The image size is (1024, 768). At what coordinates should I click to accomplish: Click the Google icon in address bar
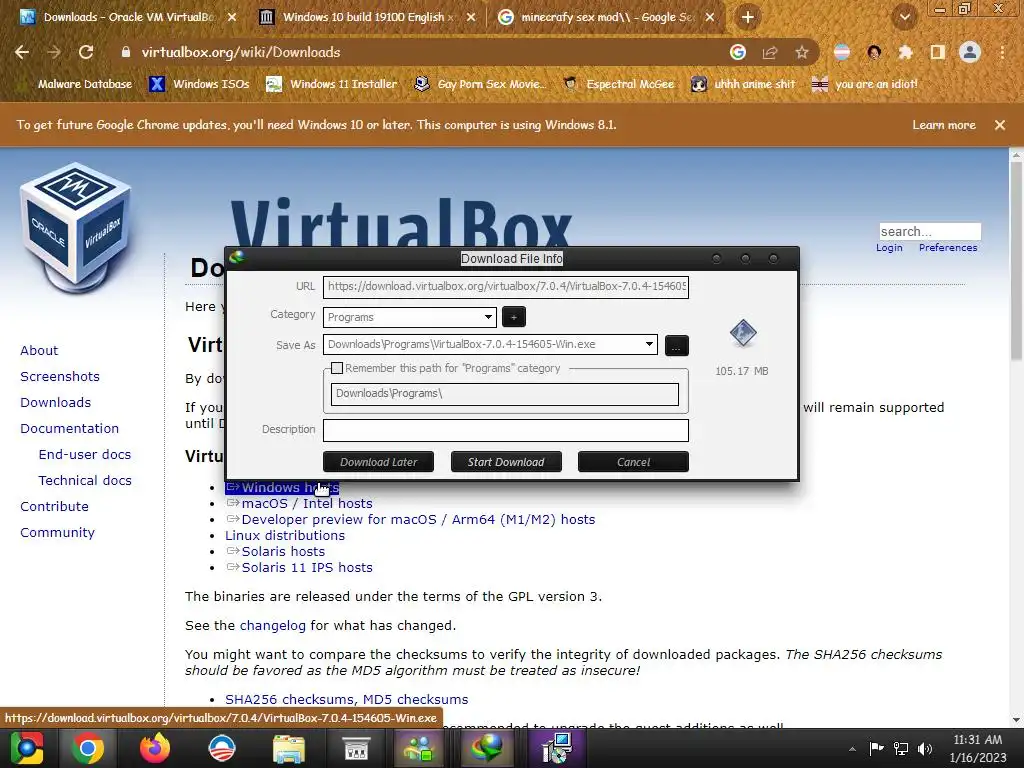pyautogui.click(x=738, y=52)
